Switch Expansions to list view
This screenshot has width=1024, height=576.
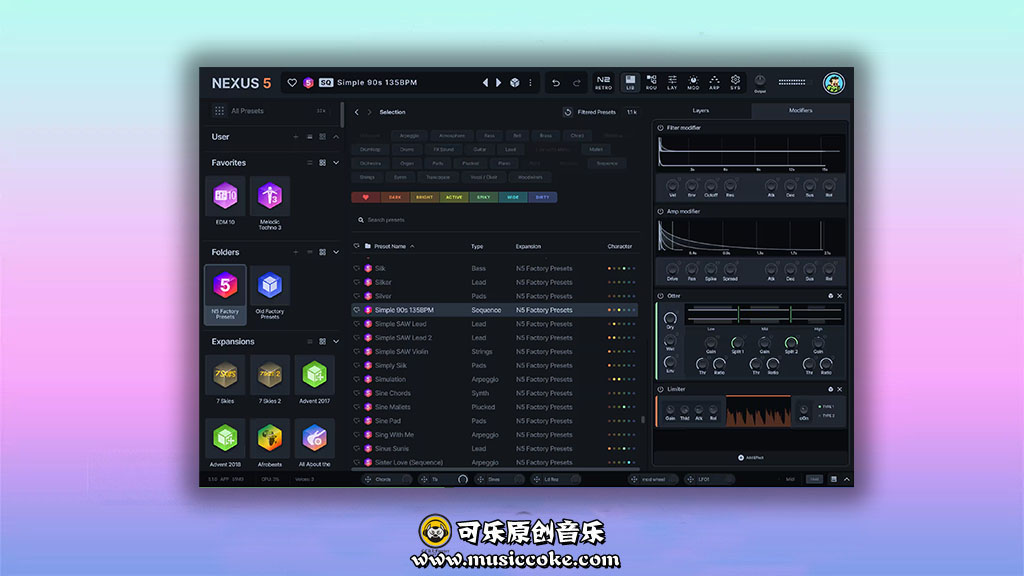point(310,342)
